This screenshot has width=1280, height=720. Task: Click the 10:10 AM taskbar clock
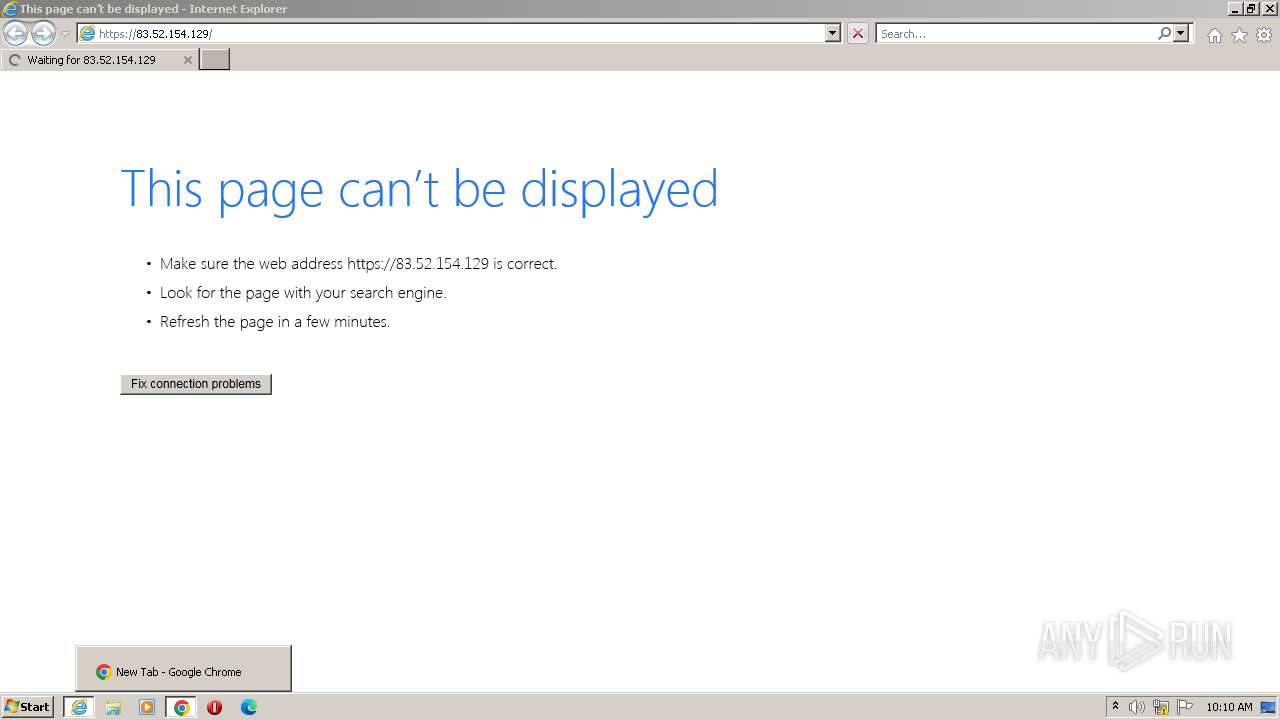point(1229,707)
